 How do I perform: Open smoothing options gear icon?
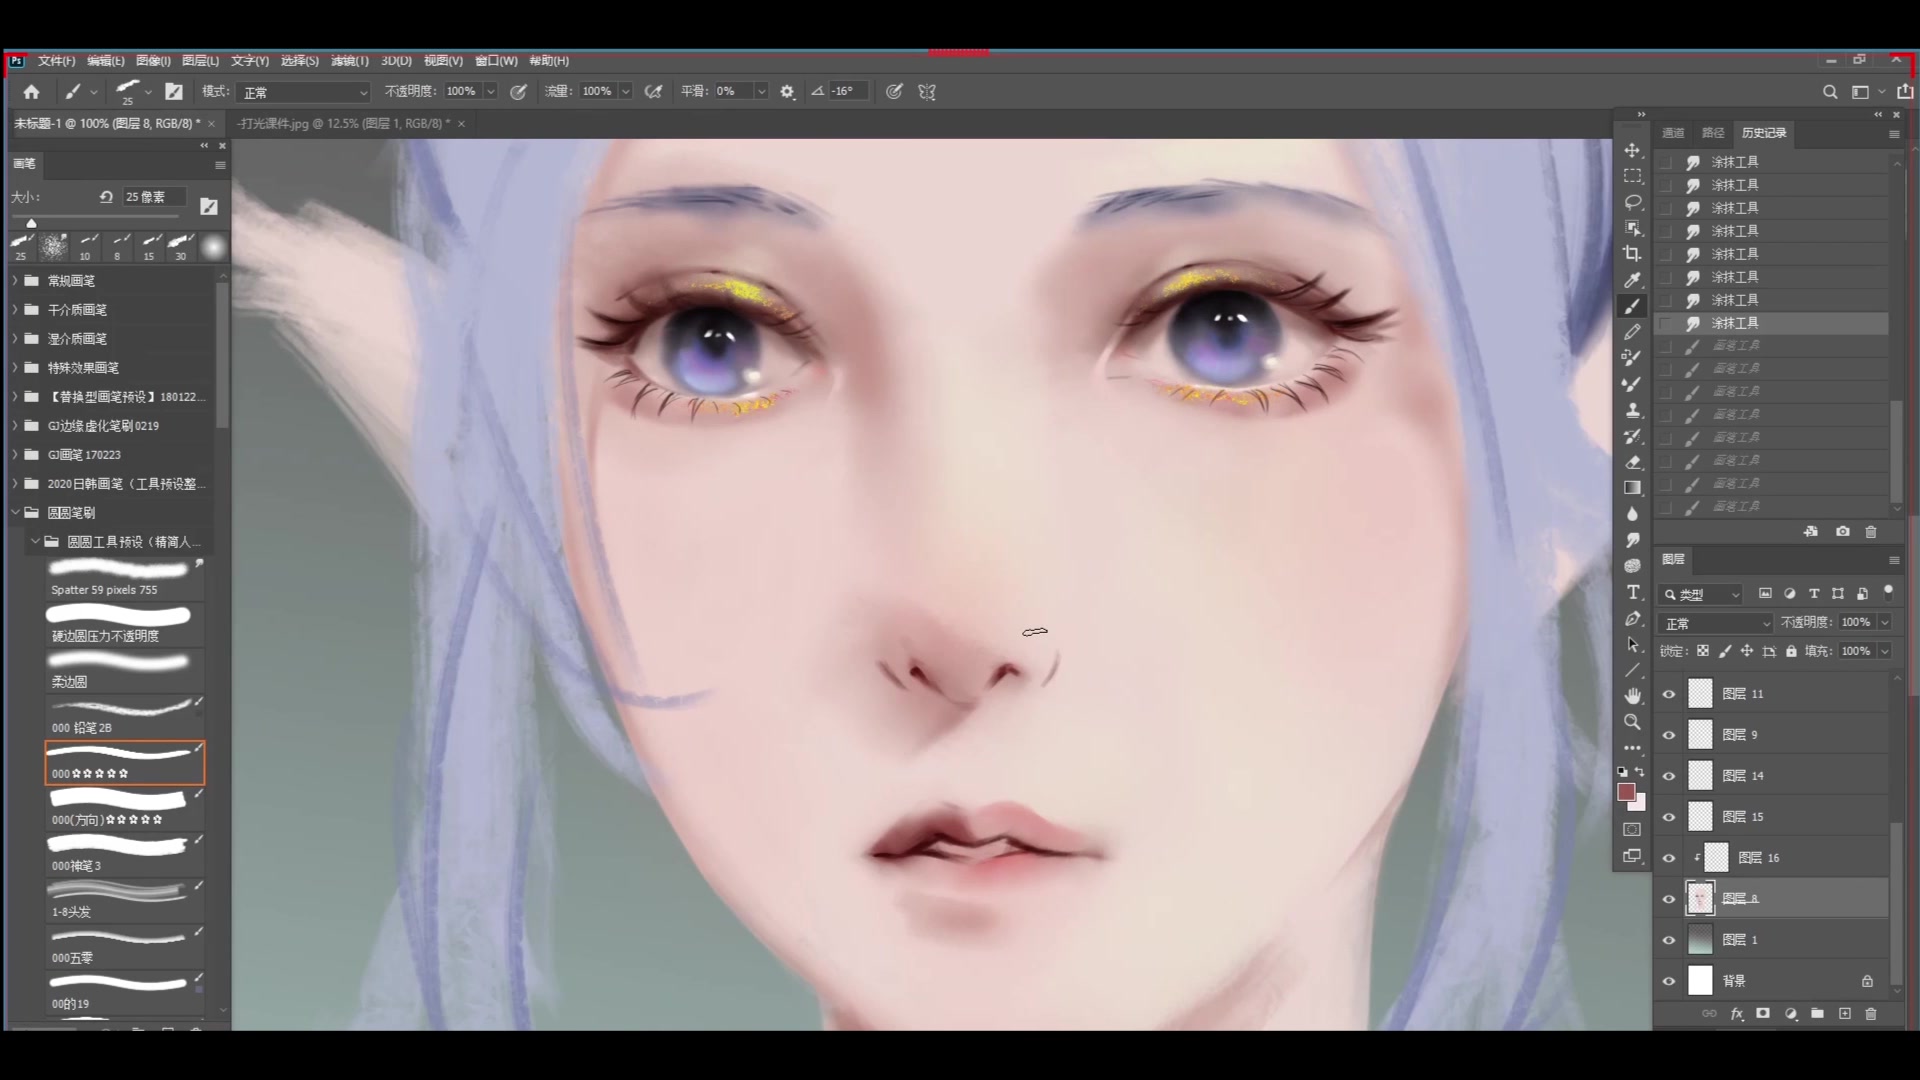(x=787, y=92)
